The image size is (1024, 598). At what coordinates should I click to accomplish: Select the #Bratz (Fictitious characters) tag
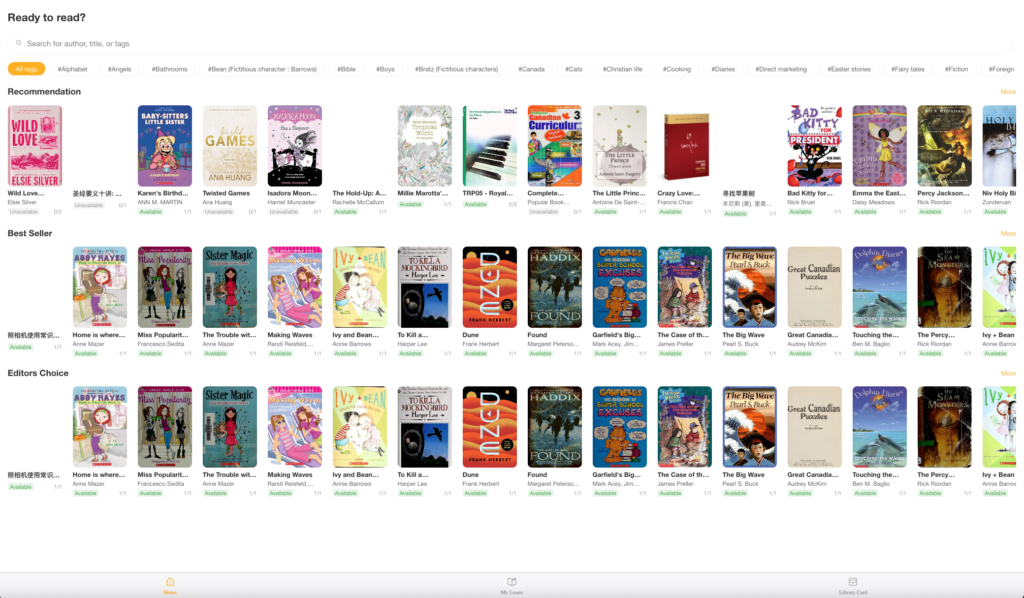pos(456,69)
